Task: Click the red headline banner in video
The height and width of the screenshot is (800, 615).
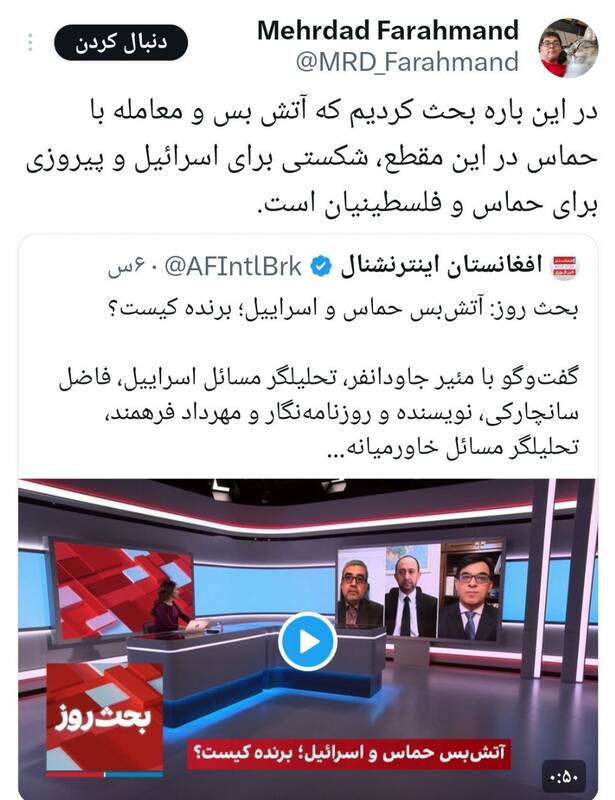Action: click(349, 754)
